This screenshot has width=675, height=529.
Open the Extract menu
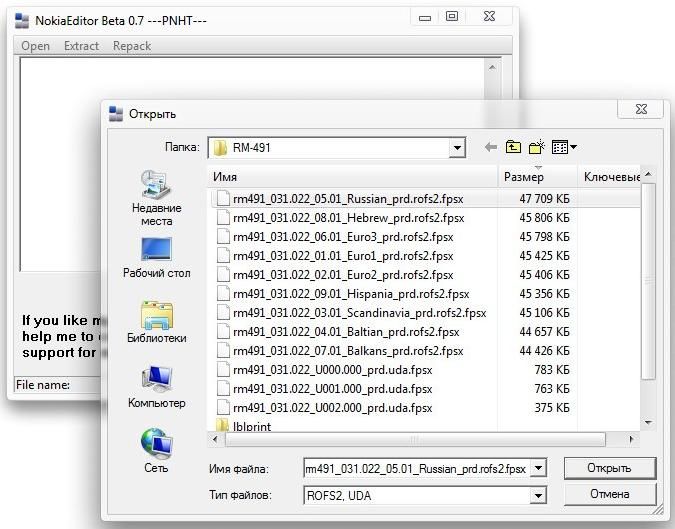pos(81,46)
